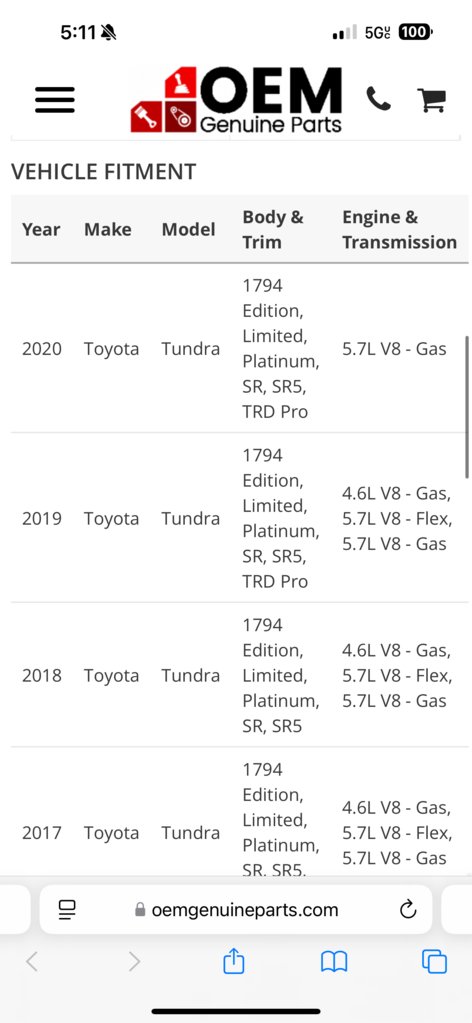Image resolution: width=472 pixels, height=1023 pixels.
Task: Open the hamburger menu
Action: click(x=54, y=100)
